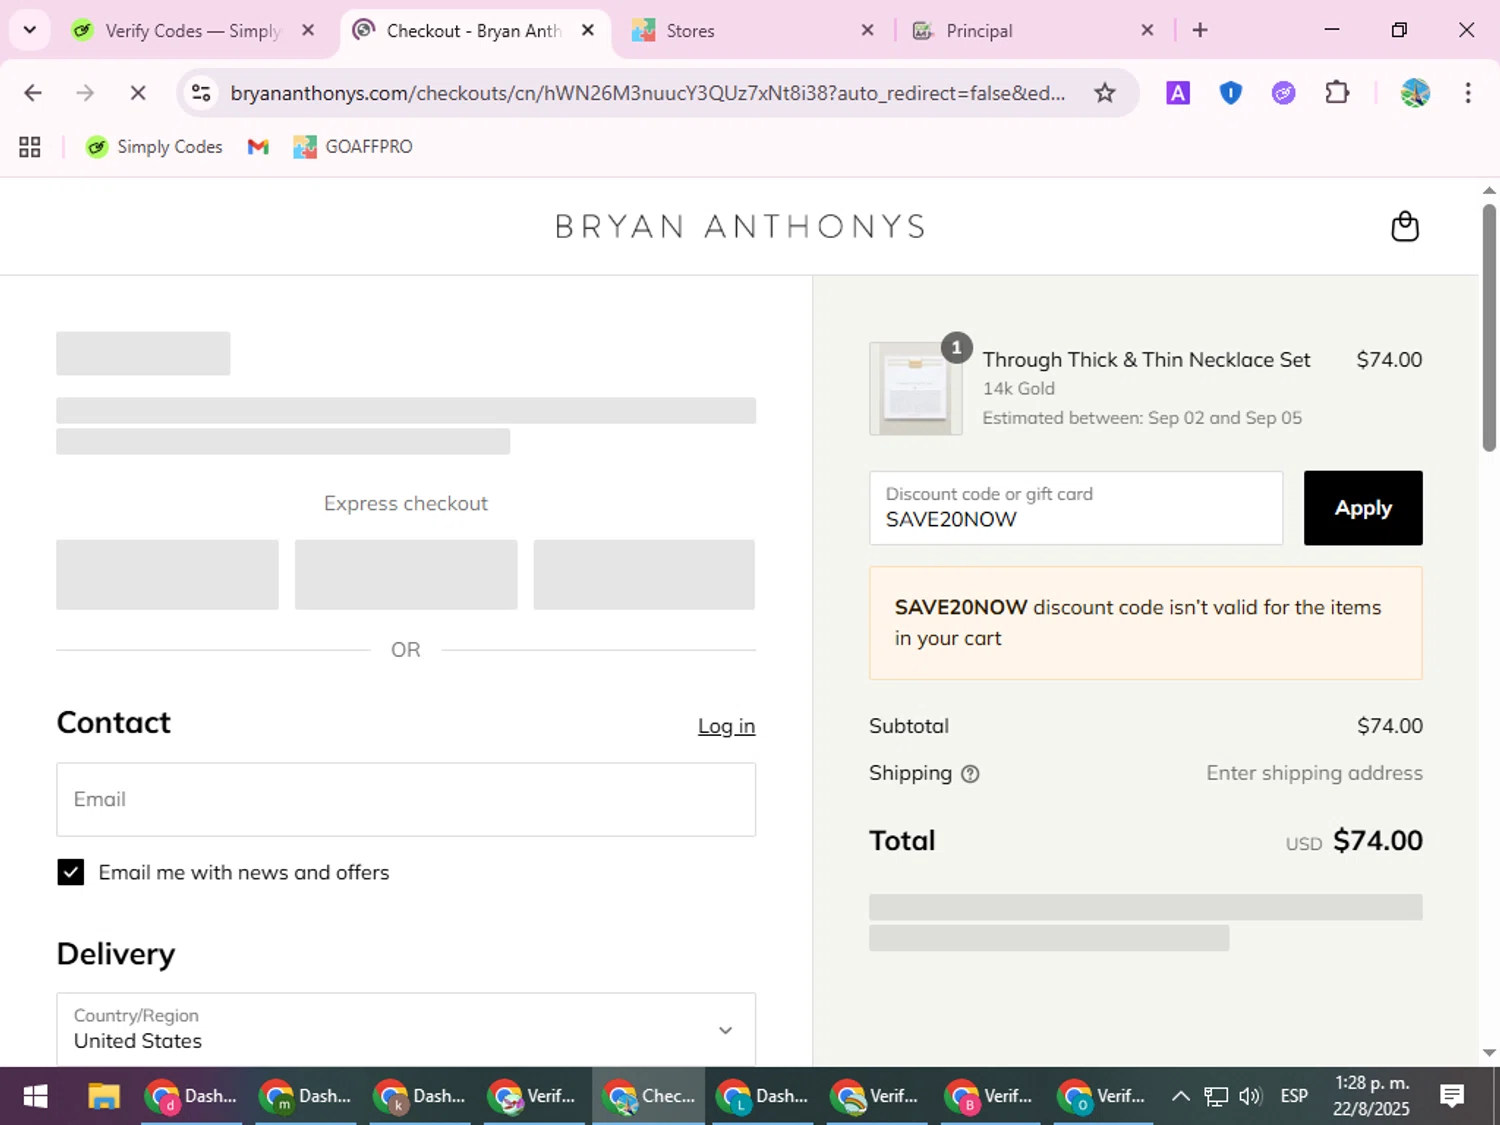Open File Explorer from taskbar

click(x=103, y=1096)
